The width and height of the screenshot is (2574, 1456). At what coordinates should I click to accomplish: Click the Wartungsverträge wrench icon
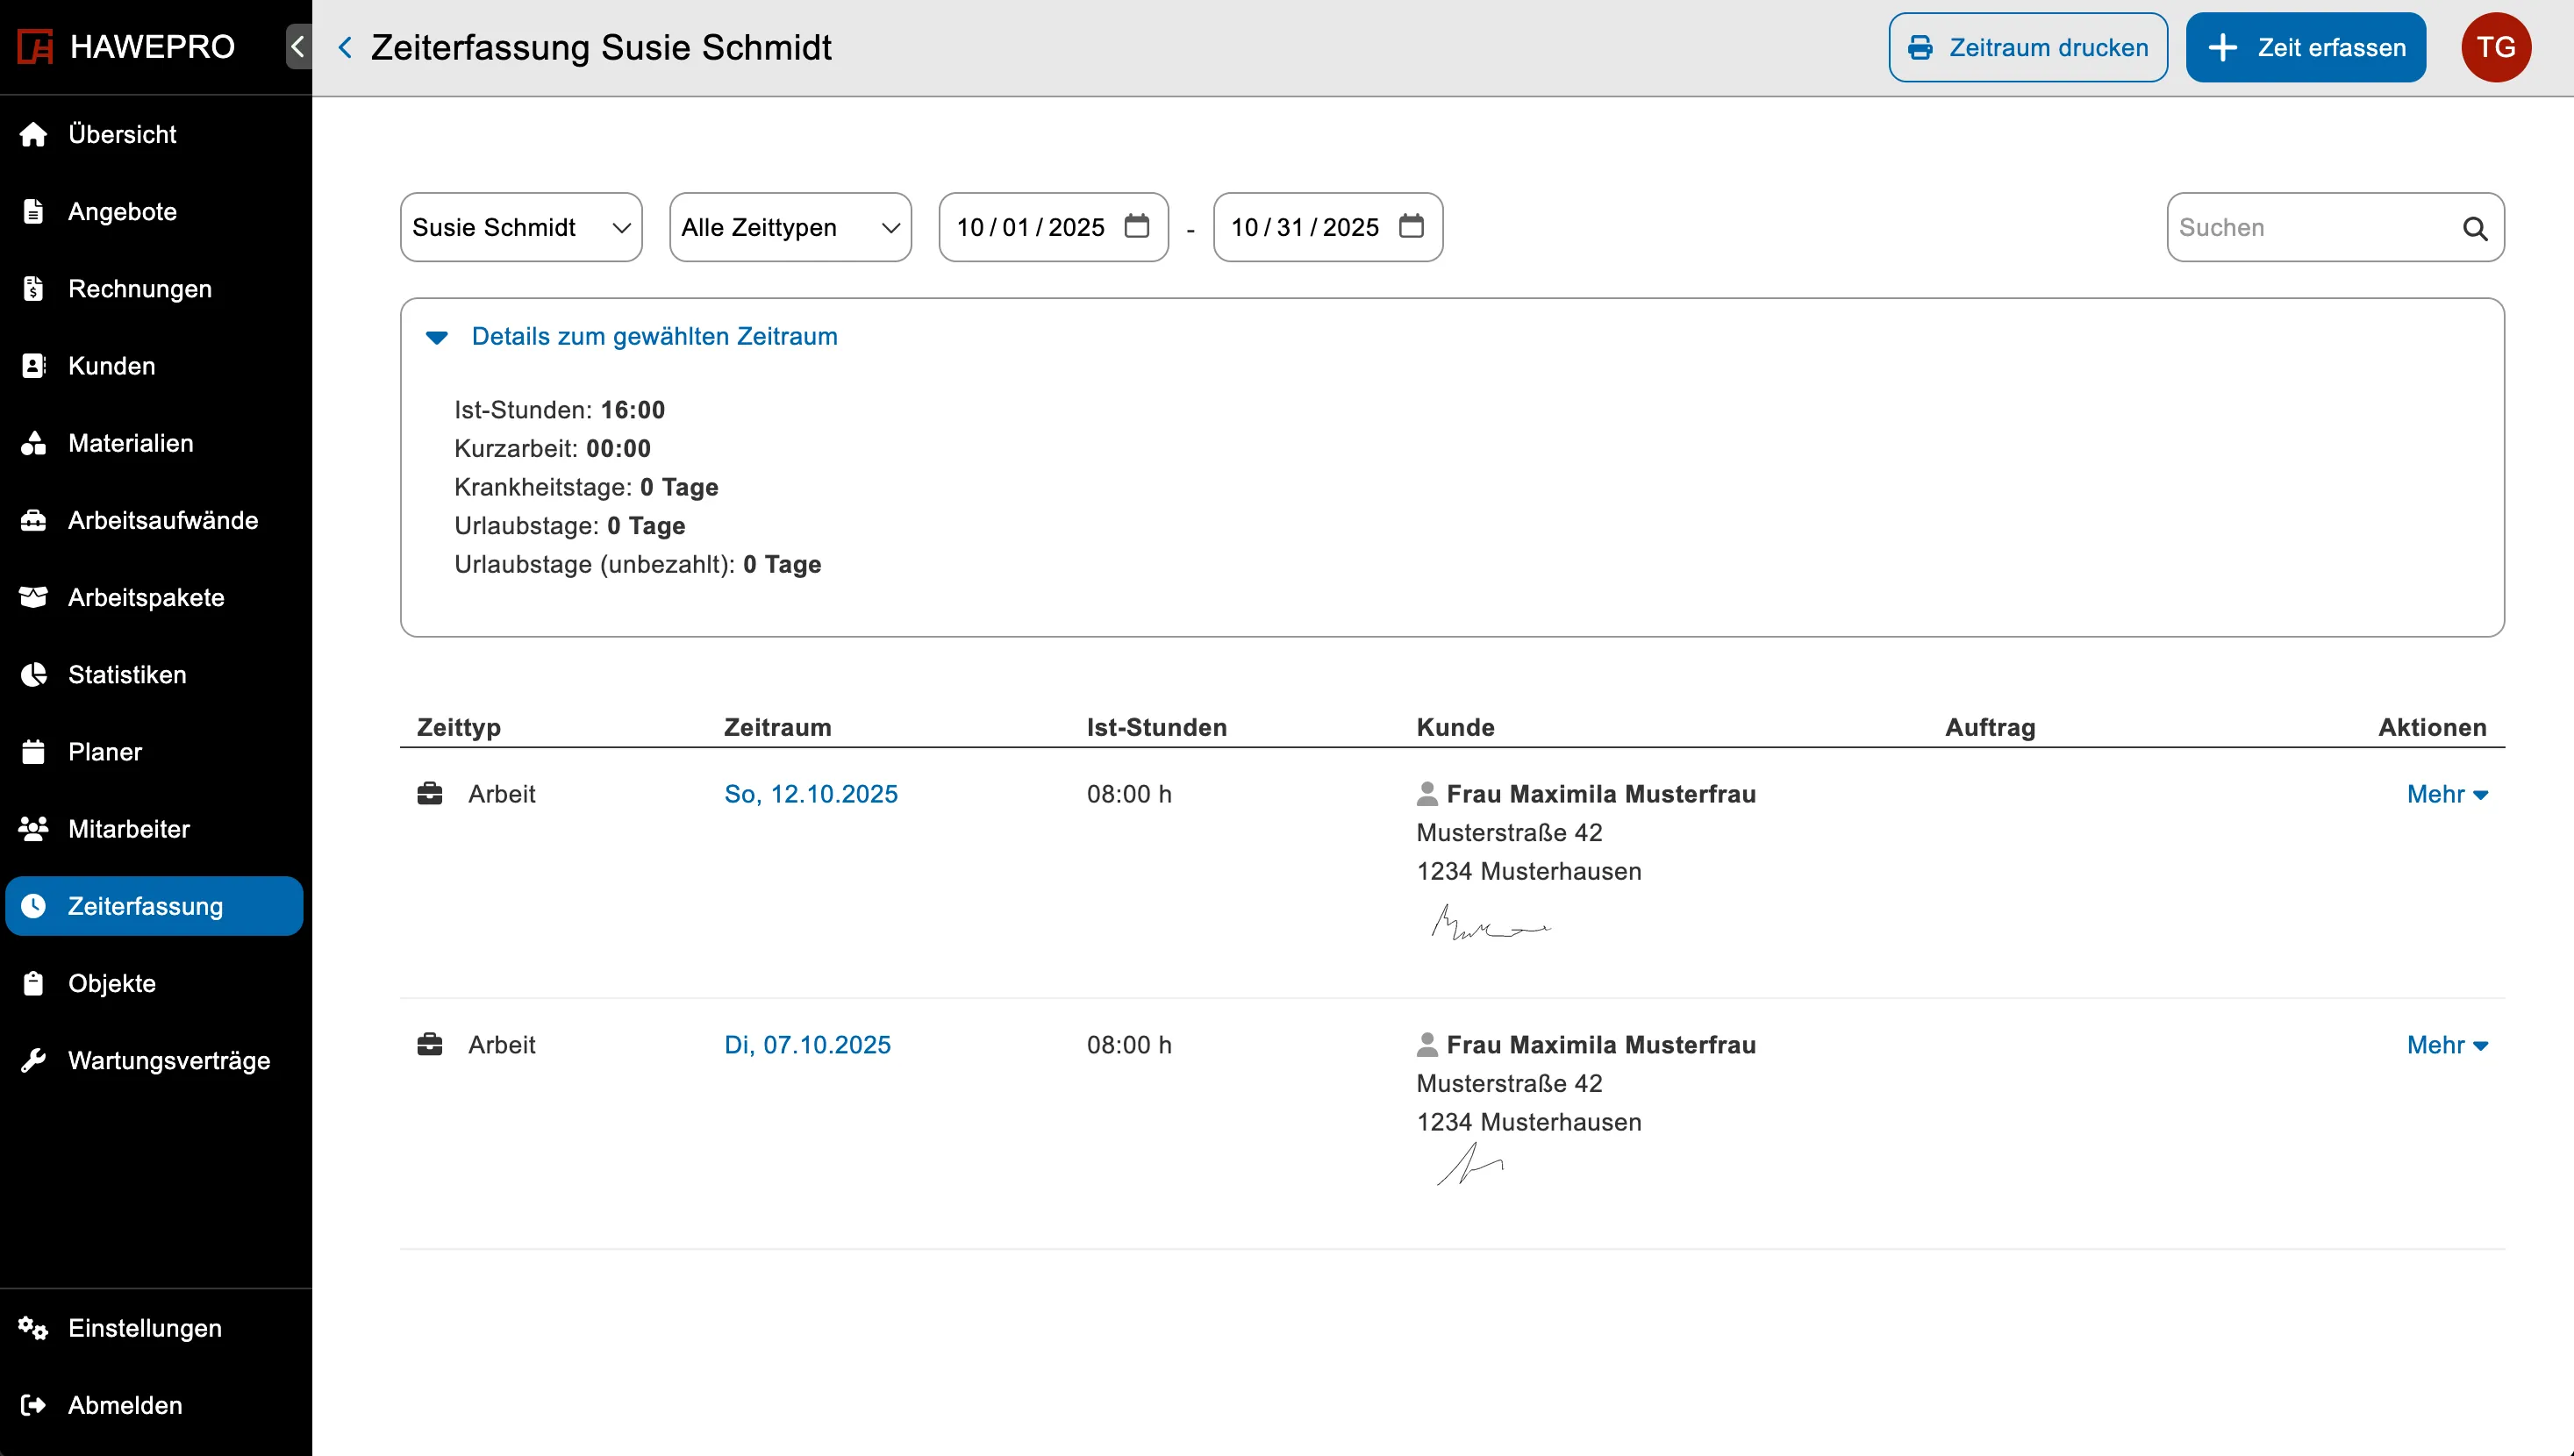click(34, 1060)
